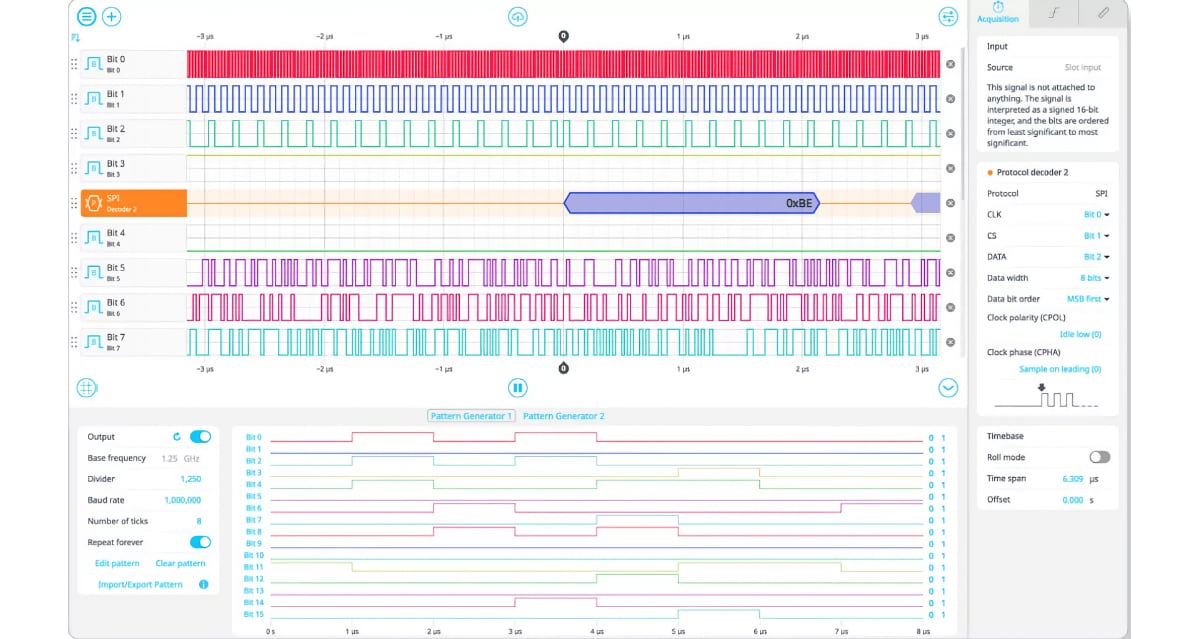
Task: Remove the Bit 0 channel
Action: point(950,64)
